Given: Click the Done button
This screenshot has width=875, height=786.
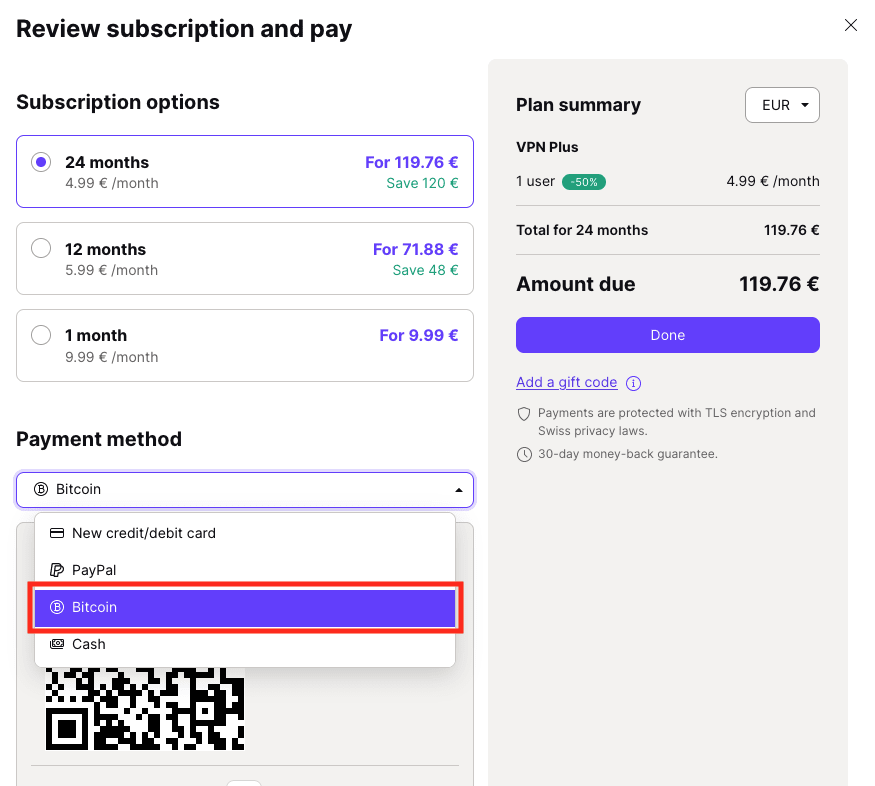Looking at the screenshot, I should coord(667,335).
